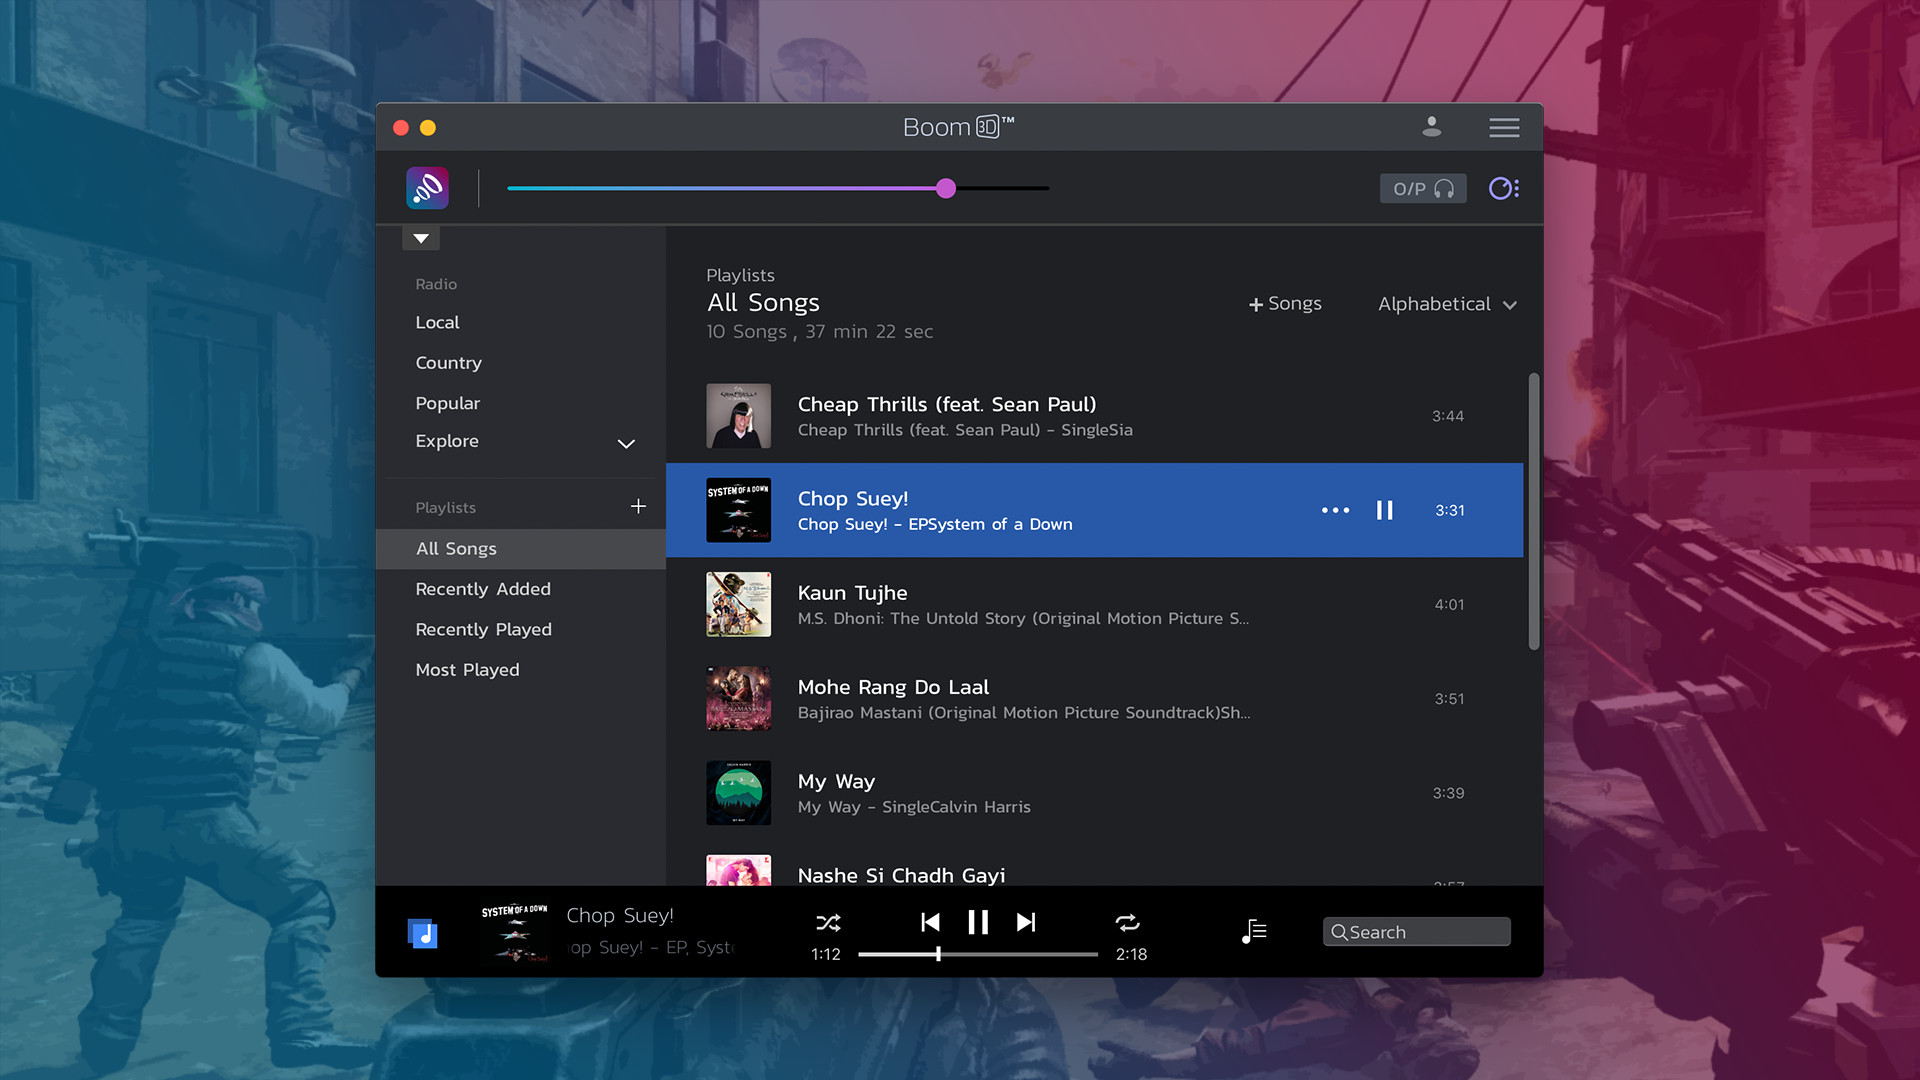
Task: Open the Alphabetical sort dropdown
Action: [x=1447, y=304]
